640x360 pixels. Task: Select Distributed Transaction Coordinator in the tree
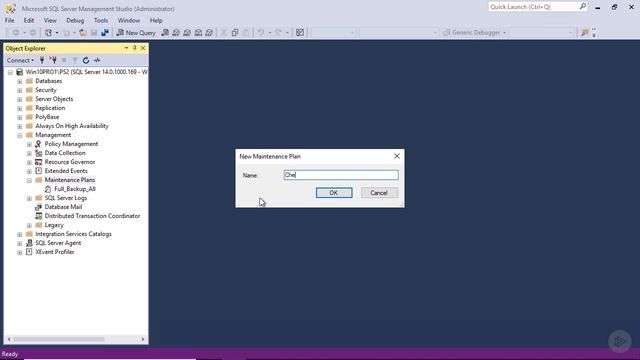pyautogui.click(x=92, y=216)
